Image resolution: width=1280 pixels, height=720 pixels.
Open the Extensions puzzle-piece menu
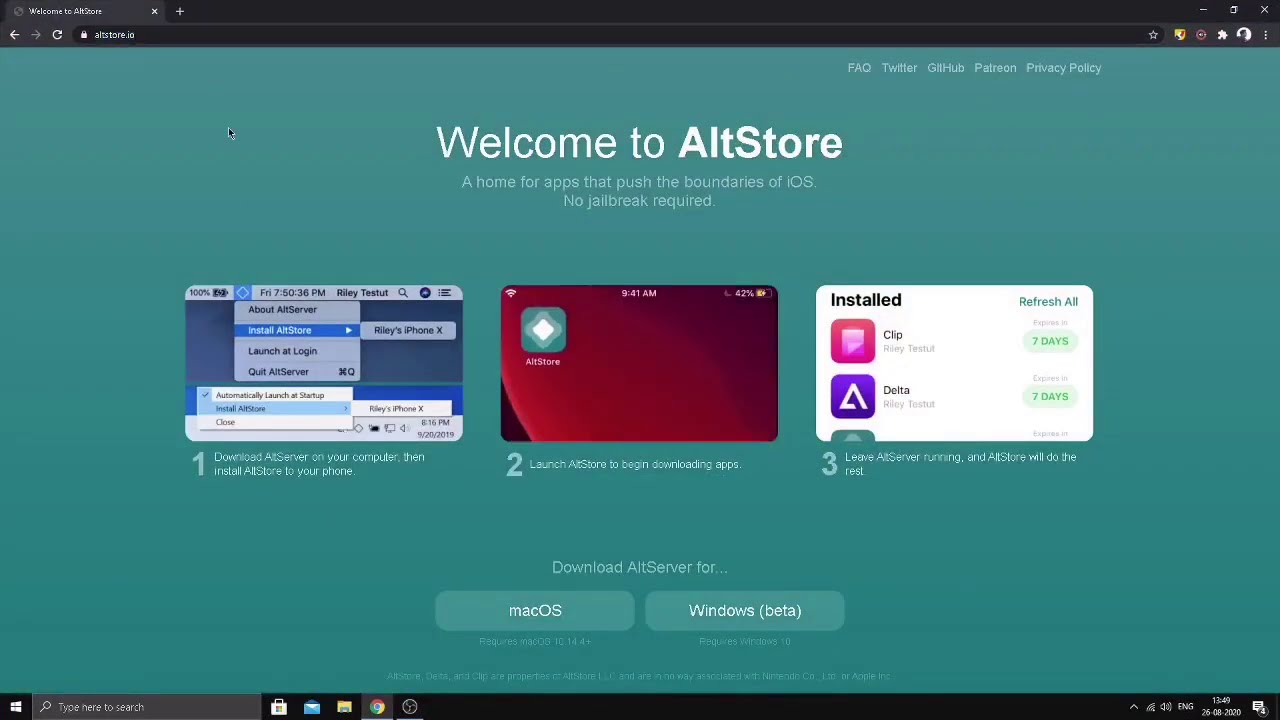click(1222, 35)
